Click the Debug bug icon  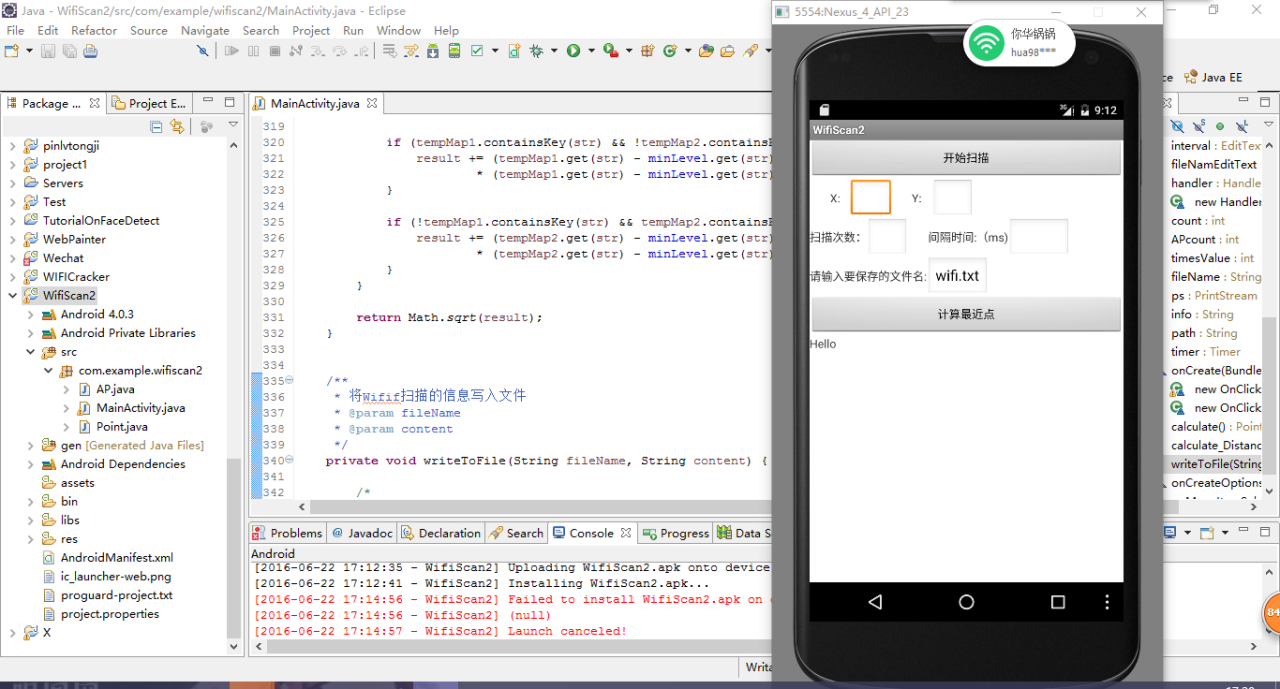pos(536,50)
